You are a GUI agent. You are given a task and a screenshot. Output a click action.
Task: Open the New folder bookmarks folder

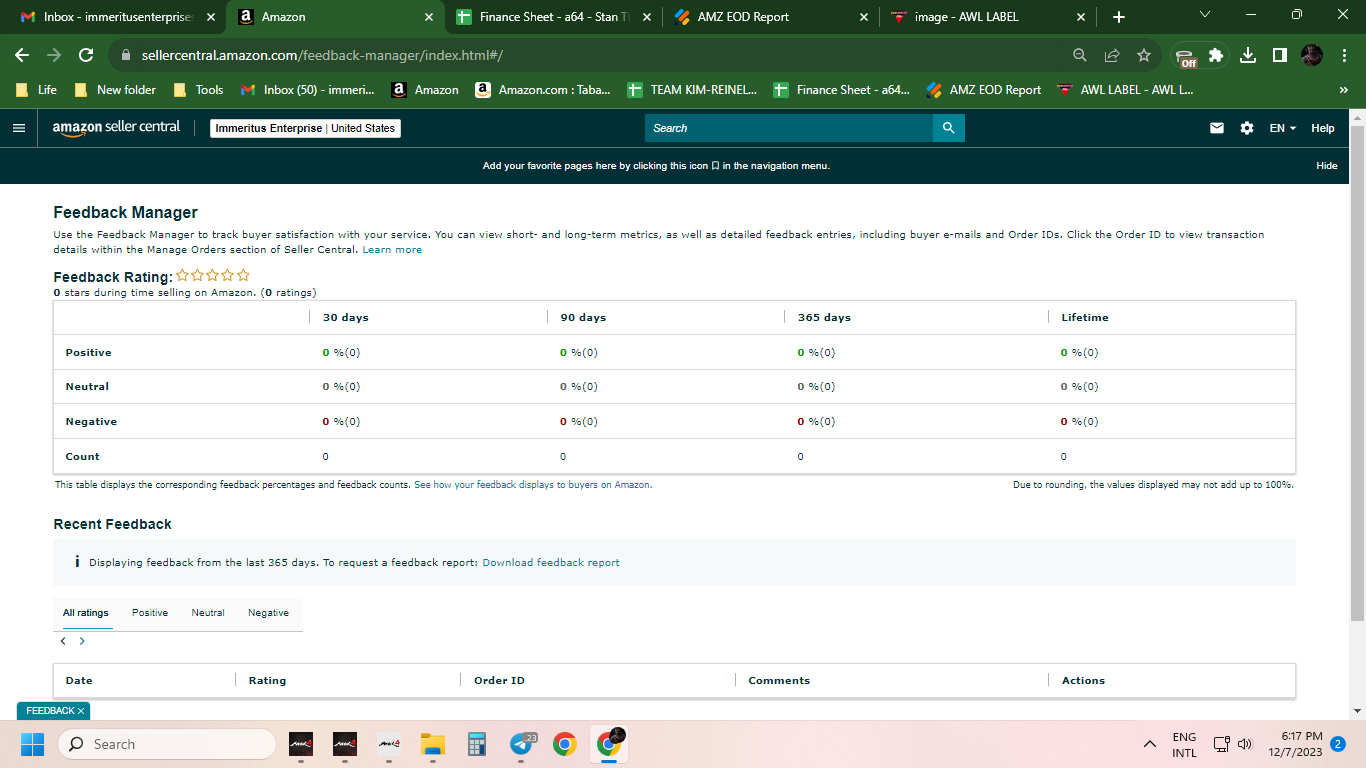pyautogui.click(x=115, y=90)
